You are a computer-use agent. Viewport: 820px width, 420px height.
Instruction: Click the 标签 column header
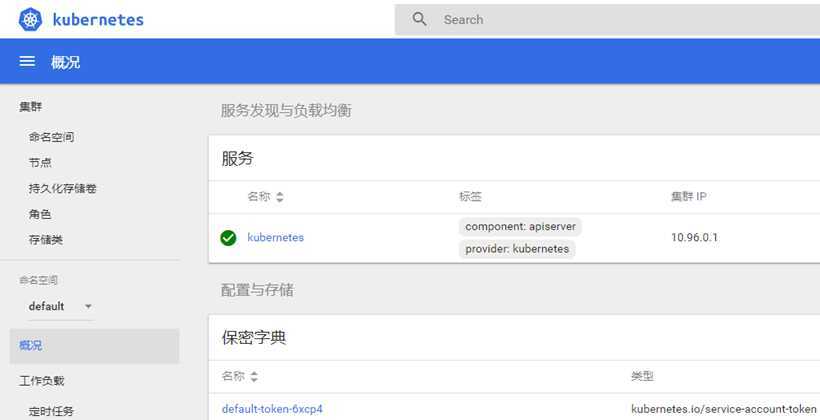[470, 197]
